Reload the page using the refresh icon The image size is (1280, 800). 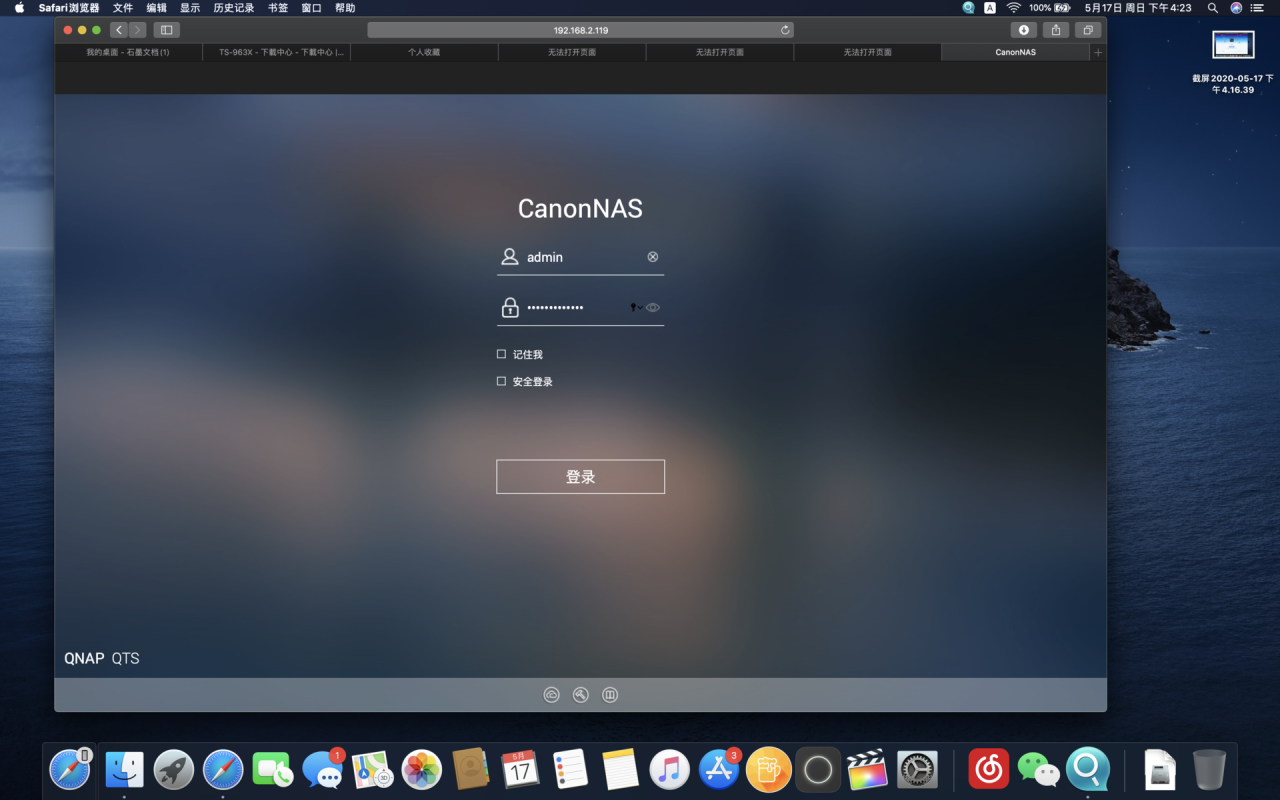tap(785, 30)
